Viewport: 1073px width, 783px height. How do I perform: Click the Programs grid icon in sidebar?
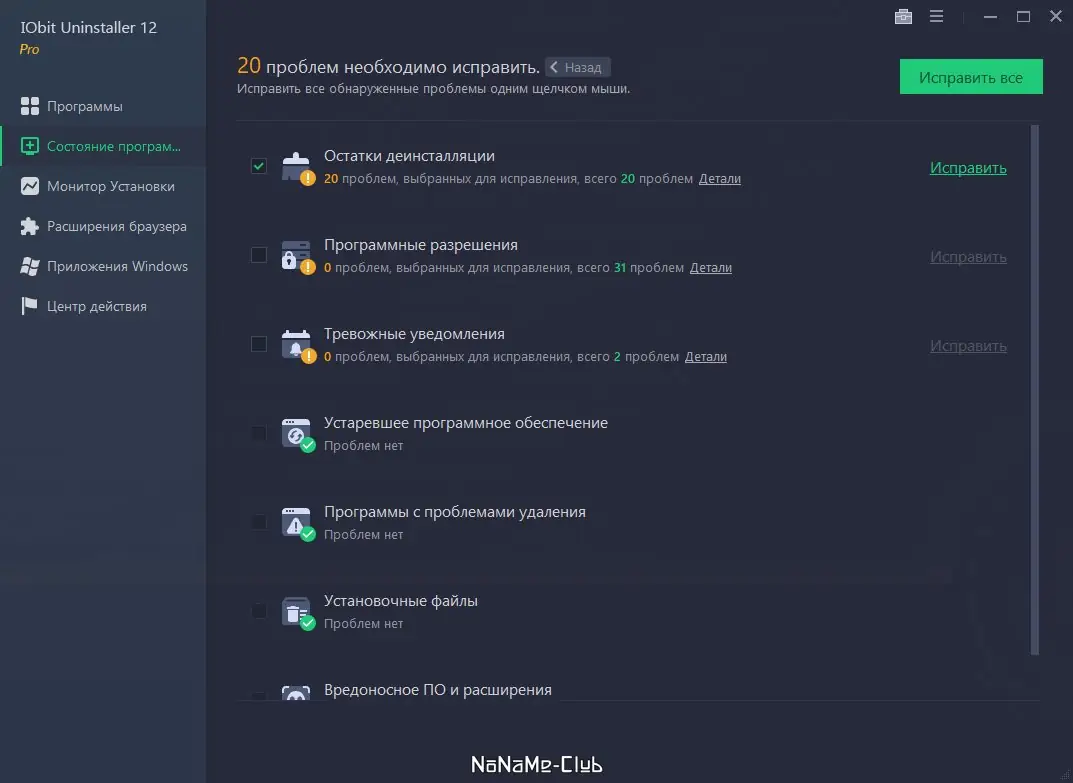[x=29, y=106]
